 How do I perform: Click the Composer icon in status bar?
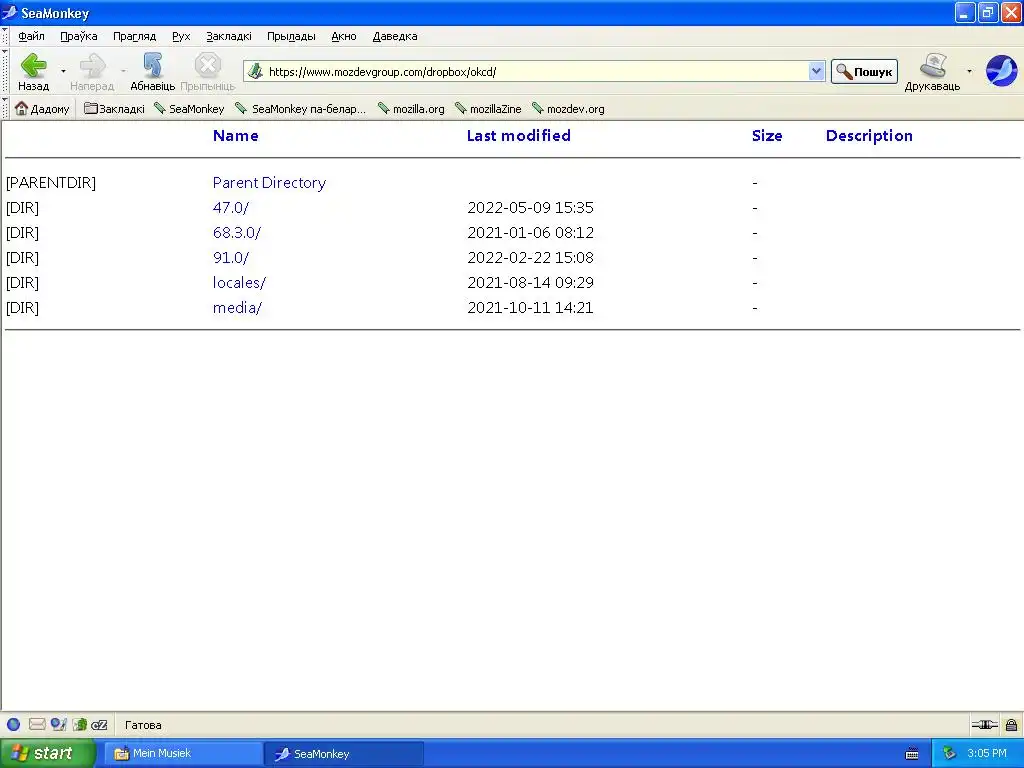58,724
